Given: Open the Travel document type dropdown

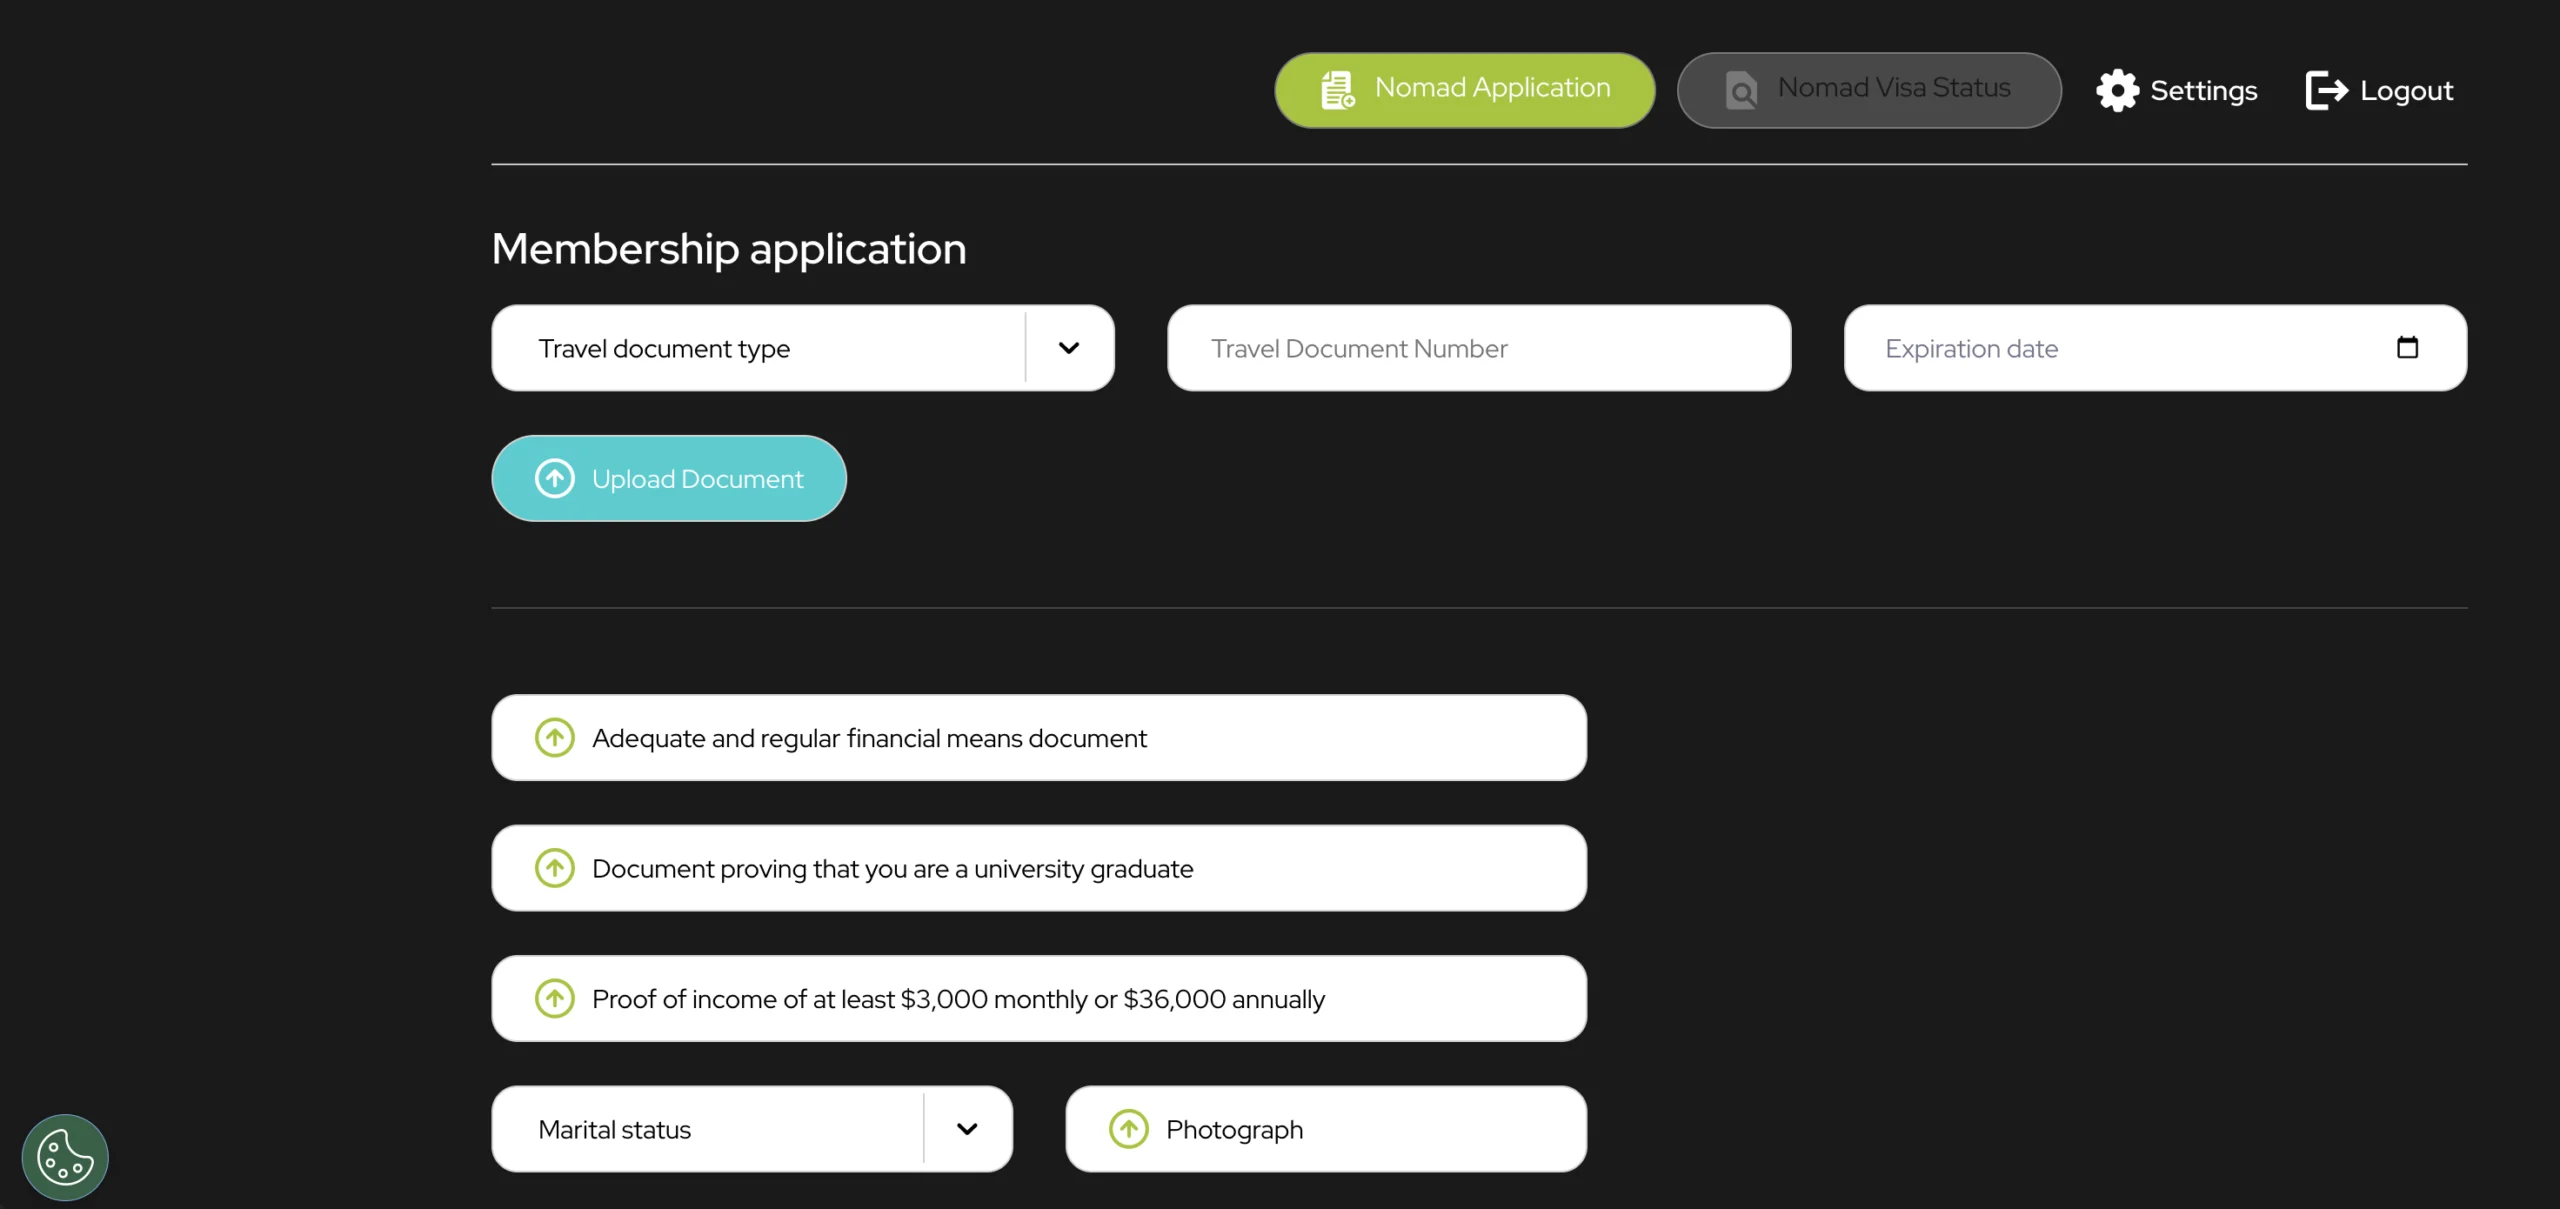Looking at the screenshot, I should pyautogui.click(x=803, y=348).
